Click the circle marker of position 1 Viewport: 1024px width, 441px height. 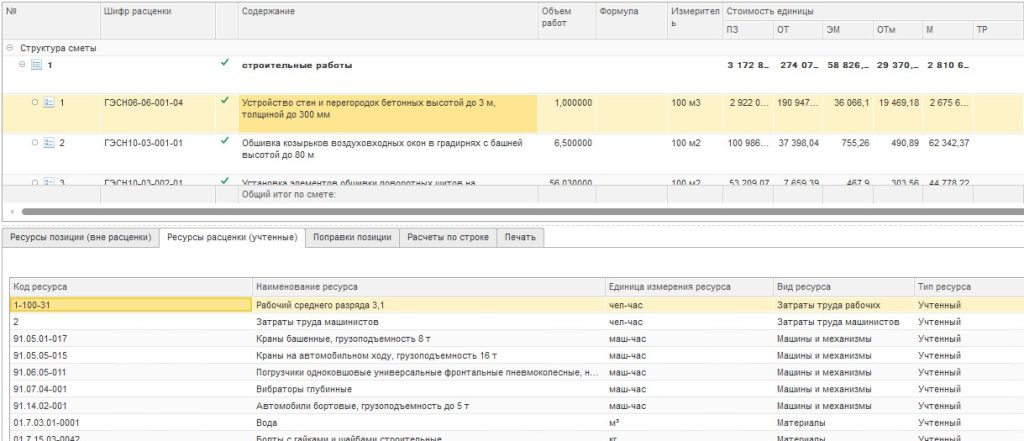34,102
